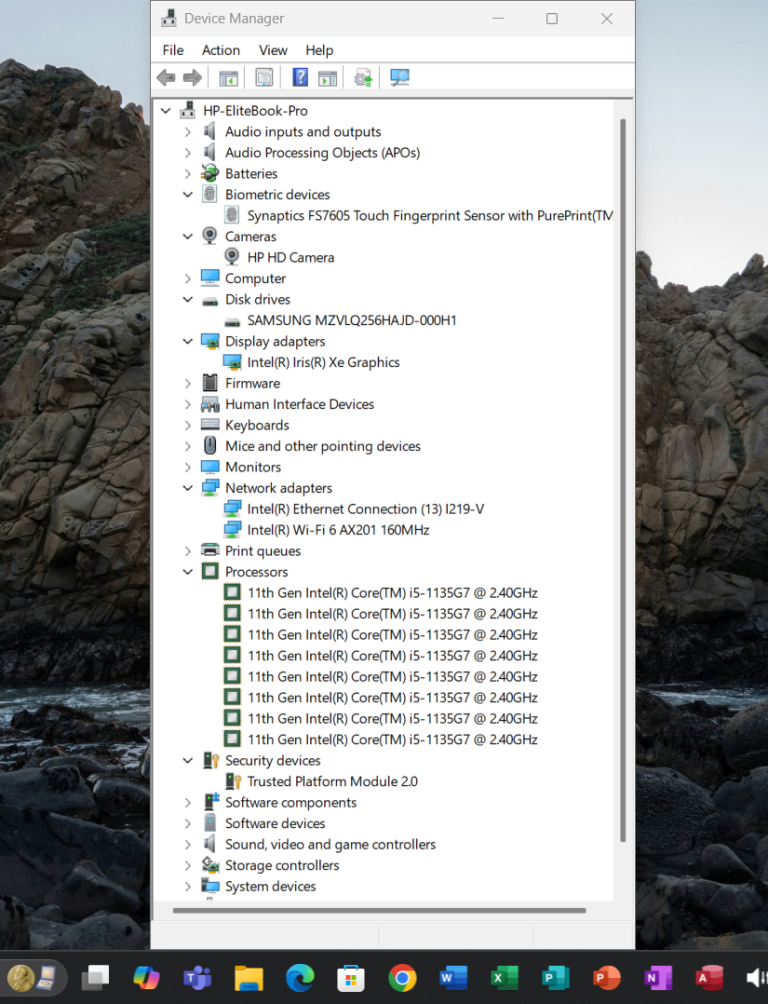This screenshot has width=768, height=1004.
Task: Collapse the Processors category
Action: 188,572
